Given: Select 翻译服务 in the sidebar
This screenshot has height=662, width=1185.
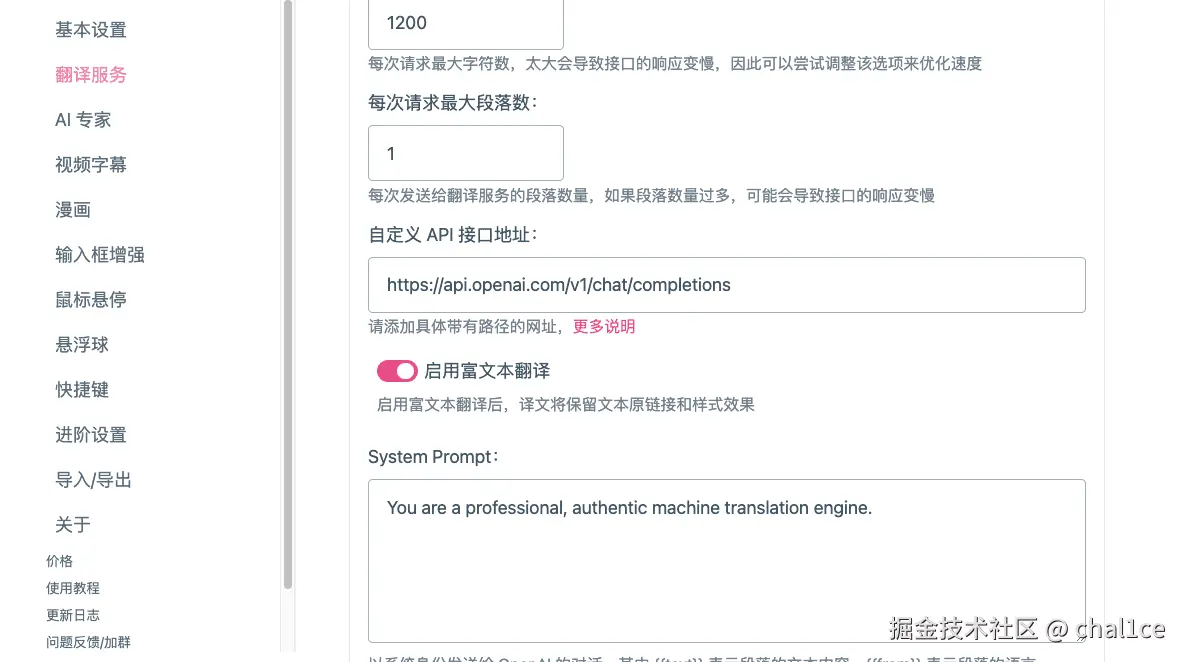Looking at the screenshot, I should pos(91,74).
